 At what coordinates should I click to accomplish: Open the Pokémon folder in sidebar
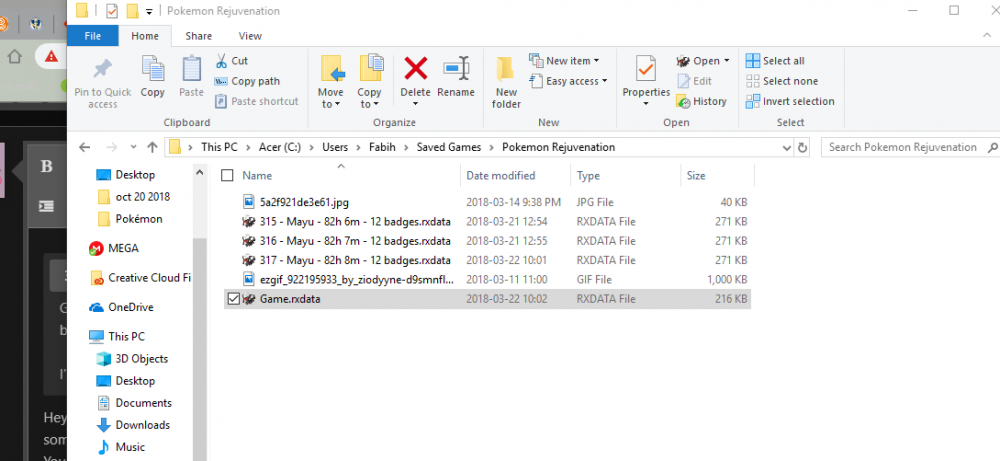point(129,219)
